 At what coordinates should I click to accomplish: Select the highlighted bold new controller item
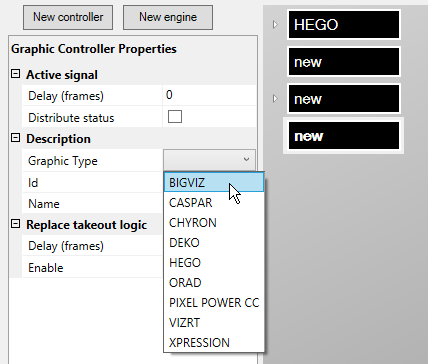pos(344,136)
